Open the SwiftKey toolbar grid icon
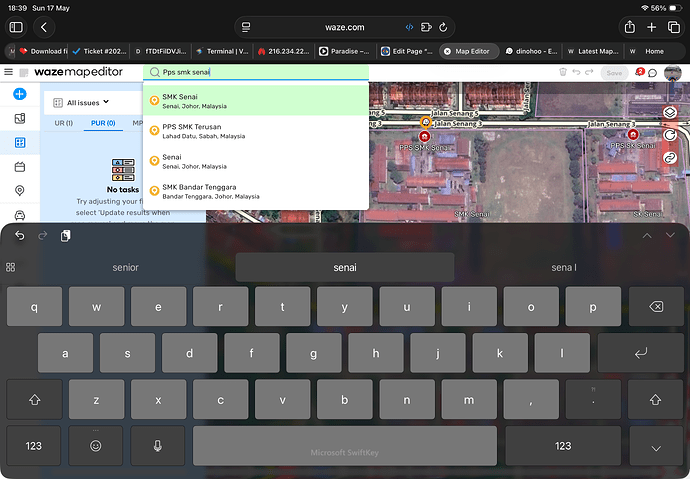690x479 pixels. [11, 267]
